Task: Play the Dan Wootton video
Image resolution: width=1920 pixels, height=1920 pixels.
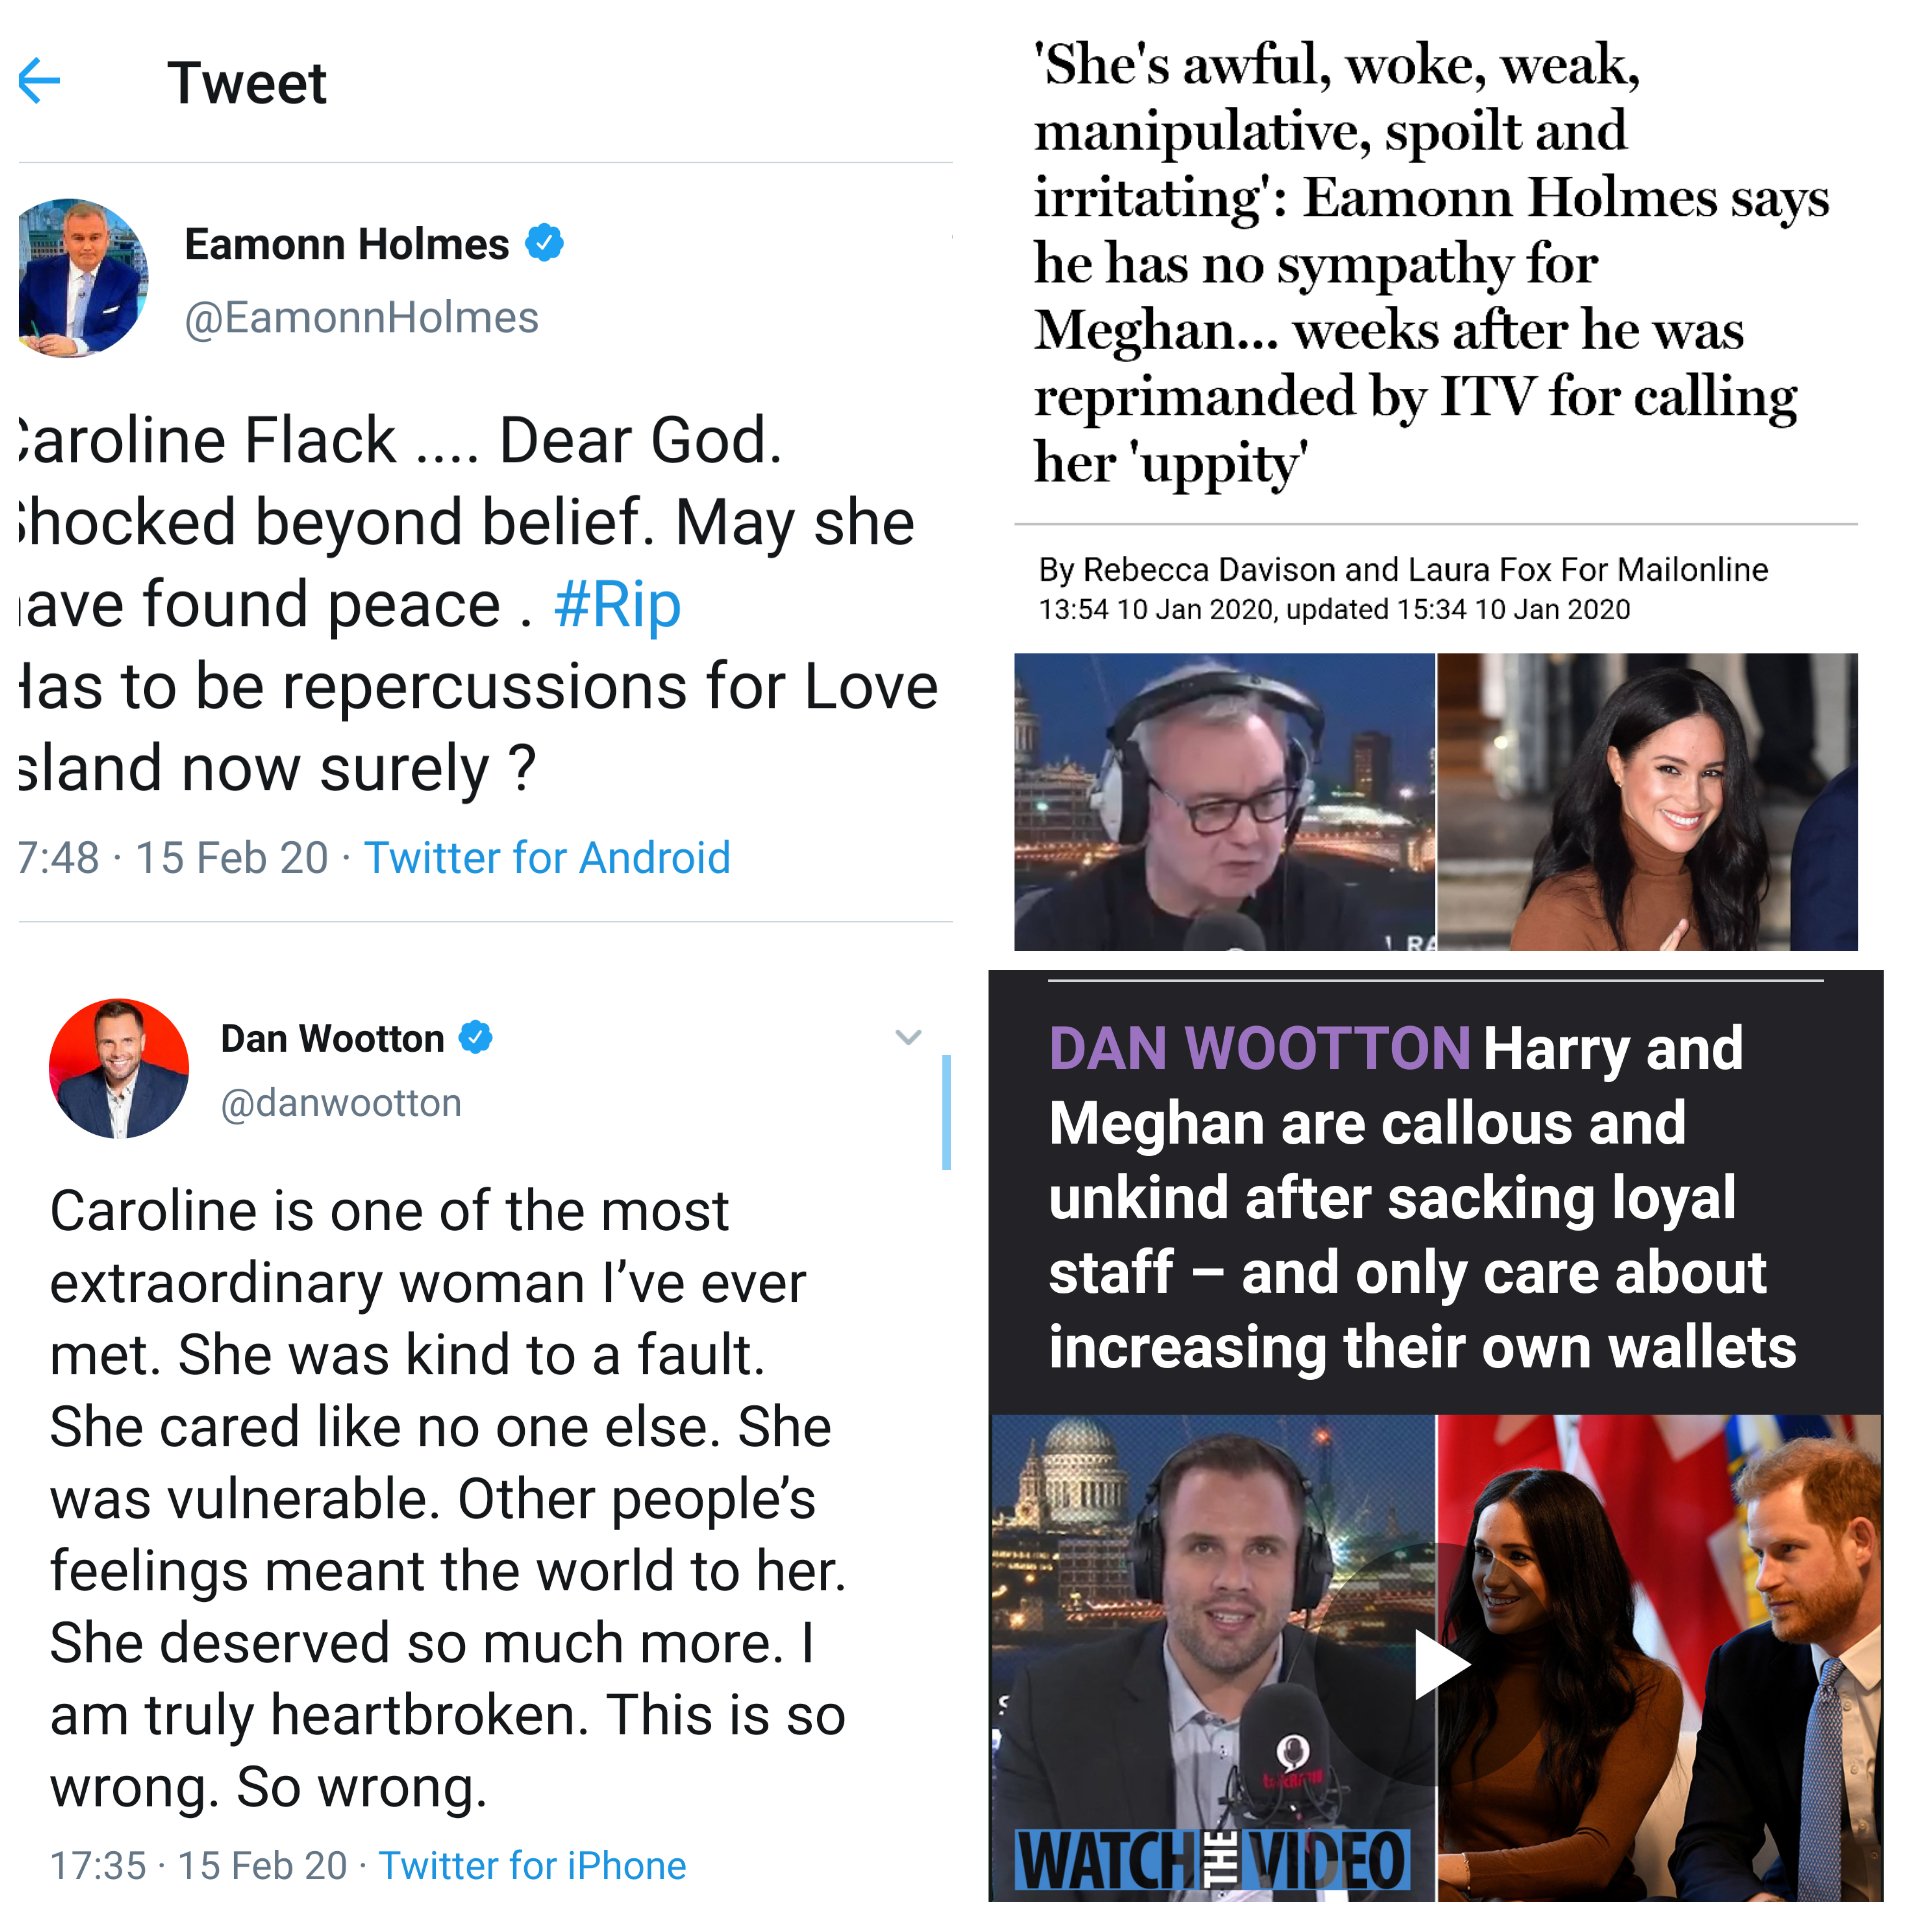Action: [1440, 1664]
